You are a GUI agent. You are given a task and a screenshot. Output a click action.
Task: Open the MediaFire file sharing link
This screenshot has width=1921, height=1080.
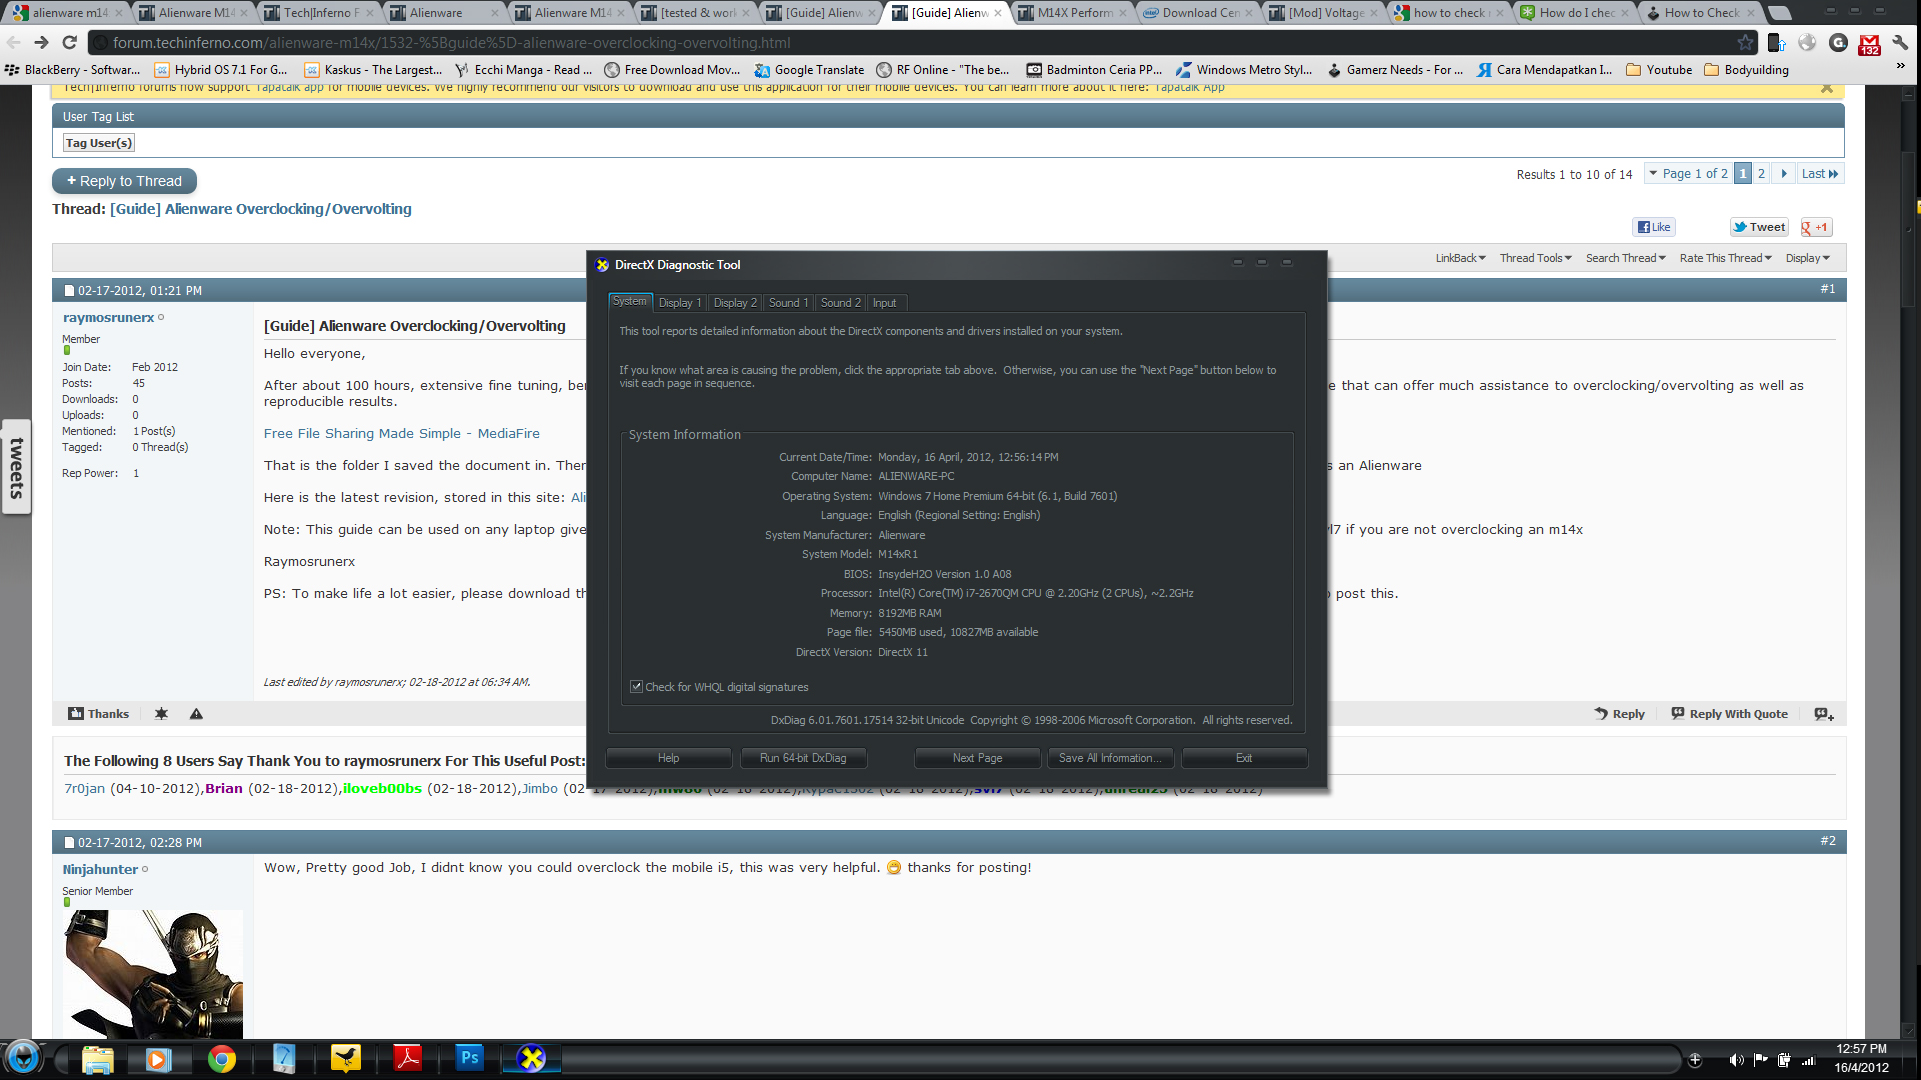[x=401, y=433]
